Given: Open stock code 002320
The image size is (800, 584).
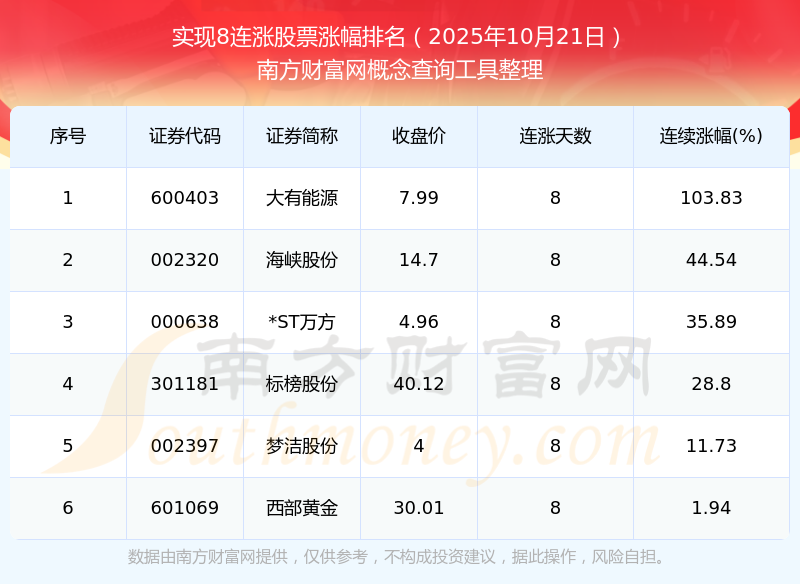Looking at the screenshot, I should (x=185, y=260).
